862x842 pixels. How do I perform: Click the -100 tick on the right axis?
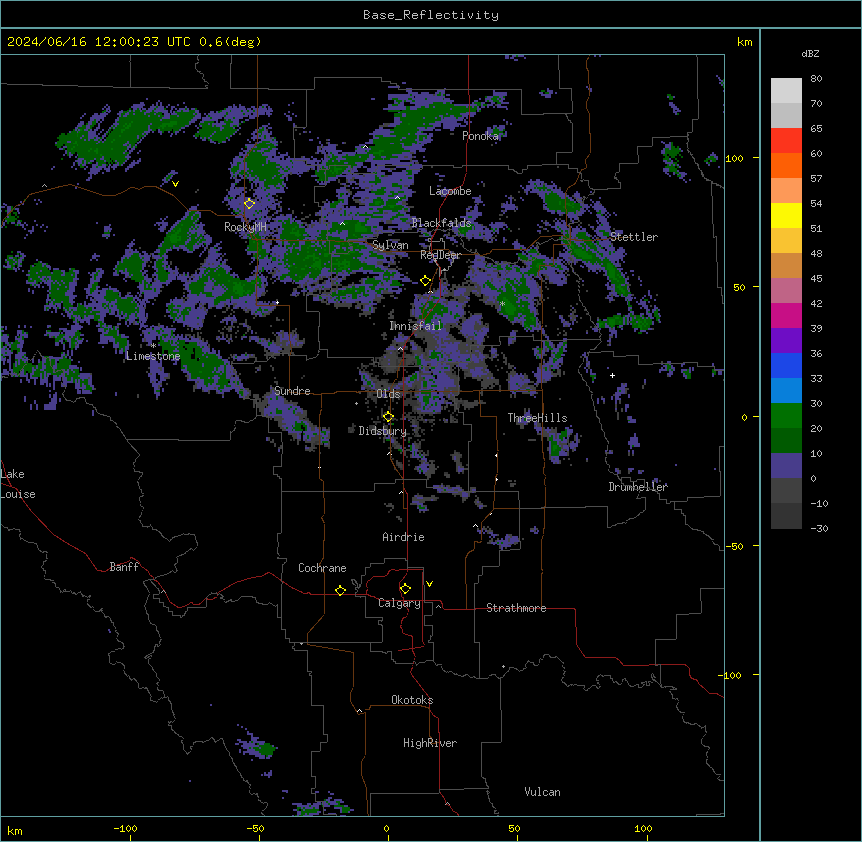coord(731,675)
